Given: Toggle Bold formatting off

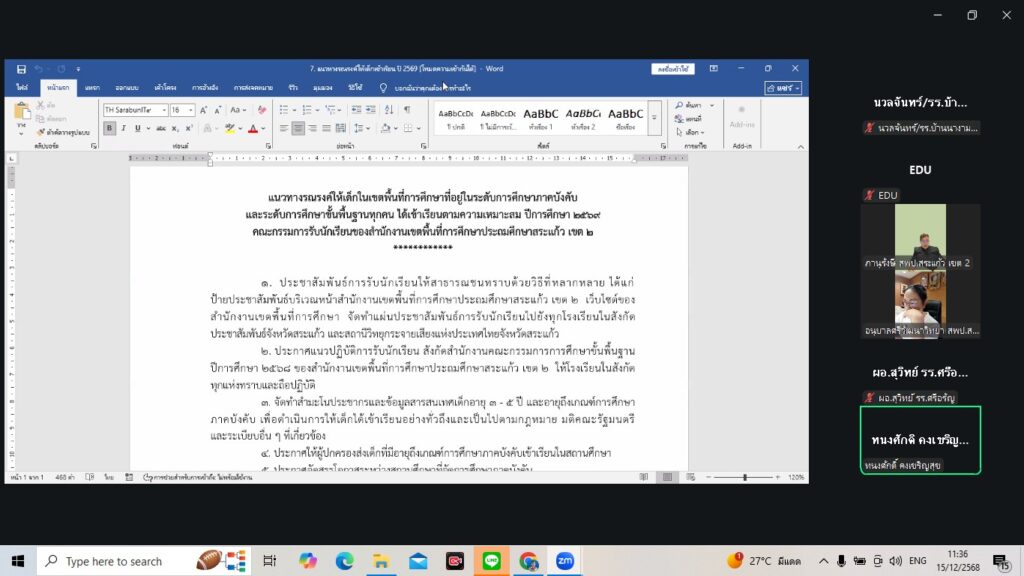Looking at the screenshot, I should tap(110, 129).
